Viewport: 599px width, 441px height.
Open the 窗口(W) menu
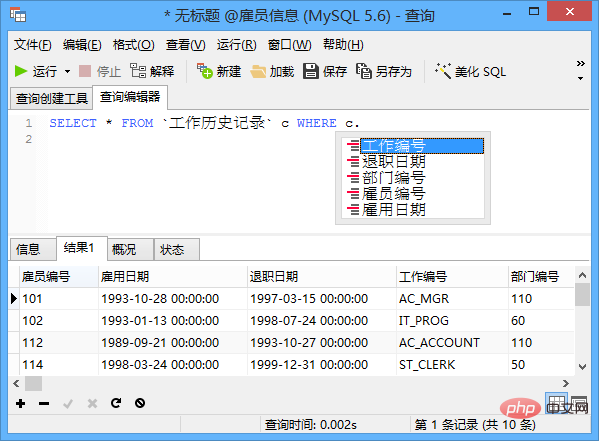[289, 45]
